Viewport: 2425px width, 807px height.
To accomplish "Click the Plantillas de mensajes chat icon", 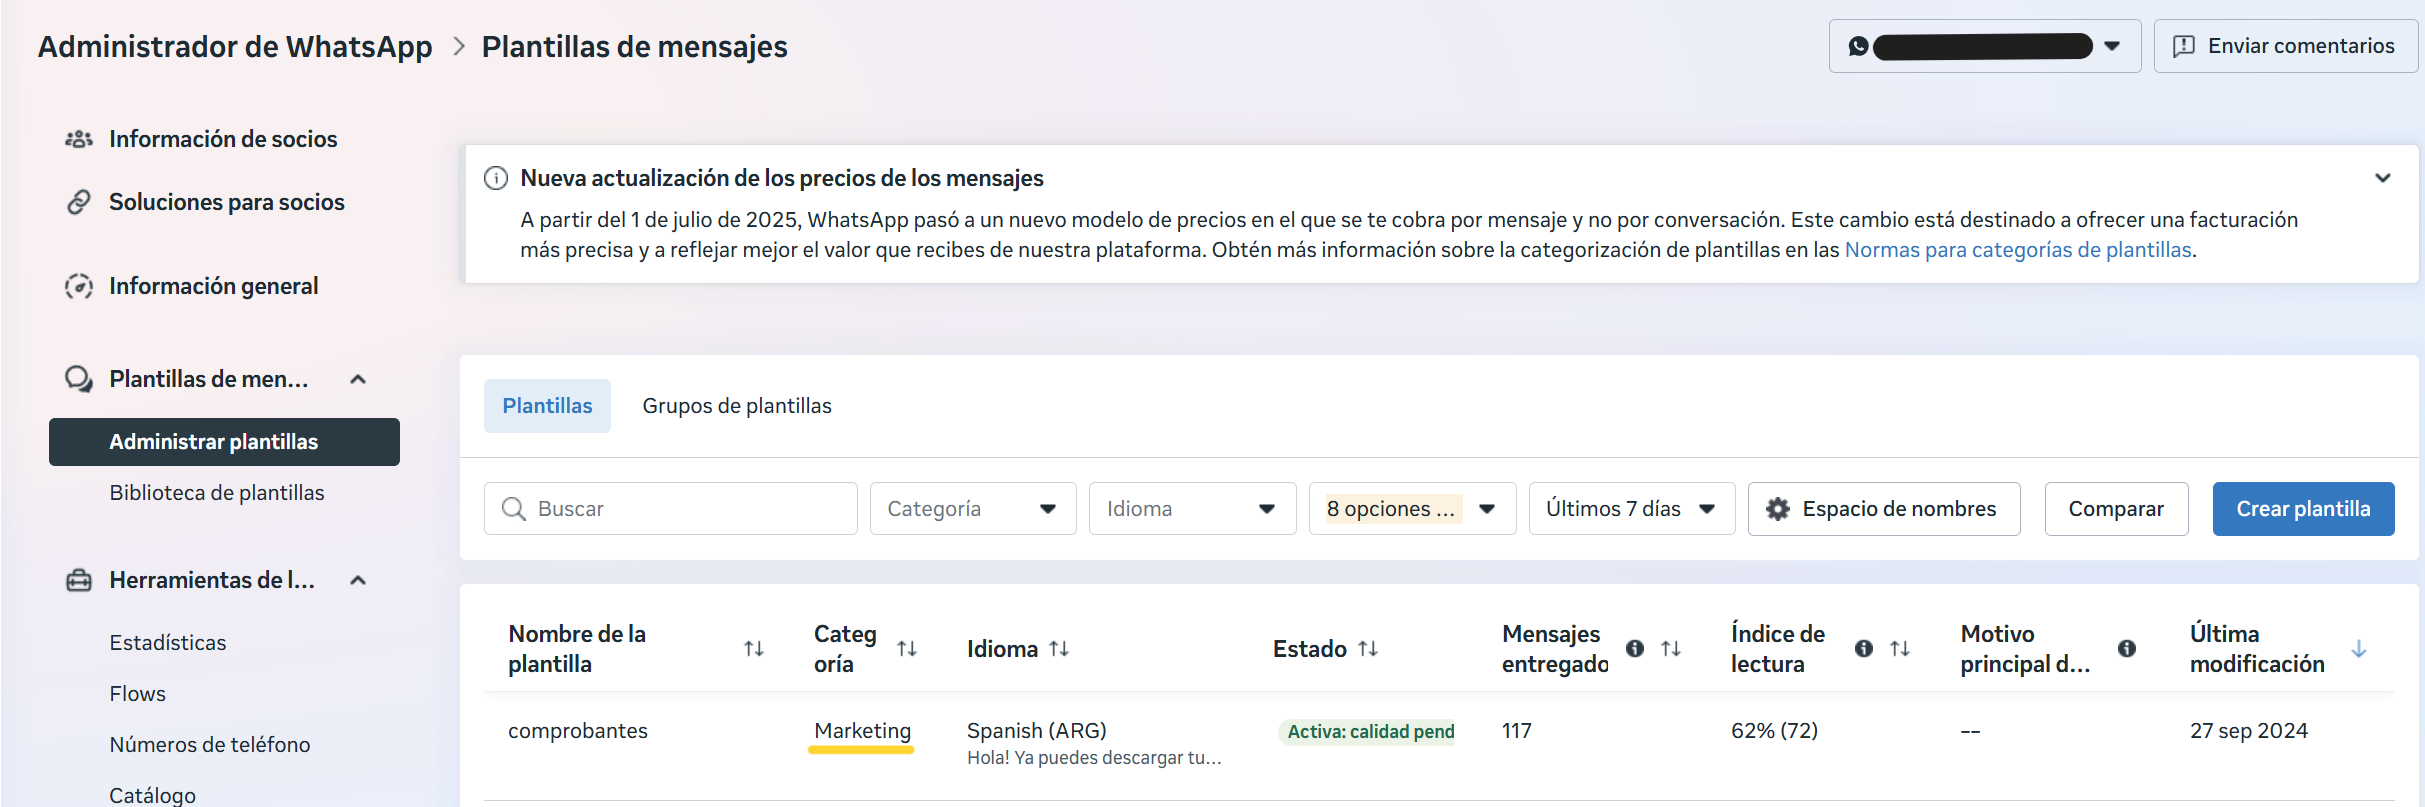I will 79,379.
